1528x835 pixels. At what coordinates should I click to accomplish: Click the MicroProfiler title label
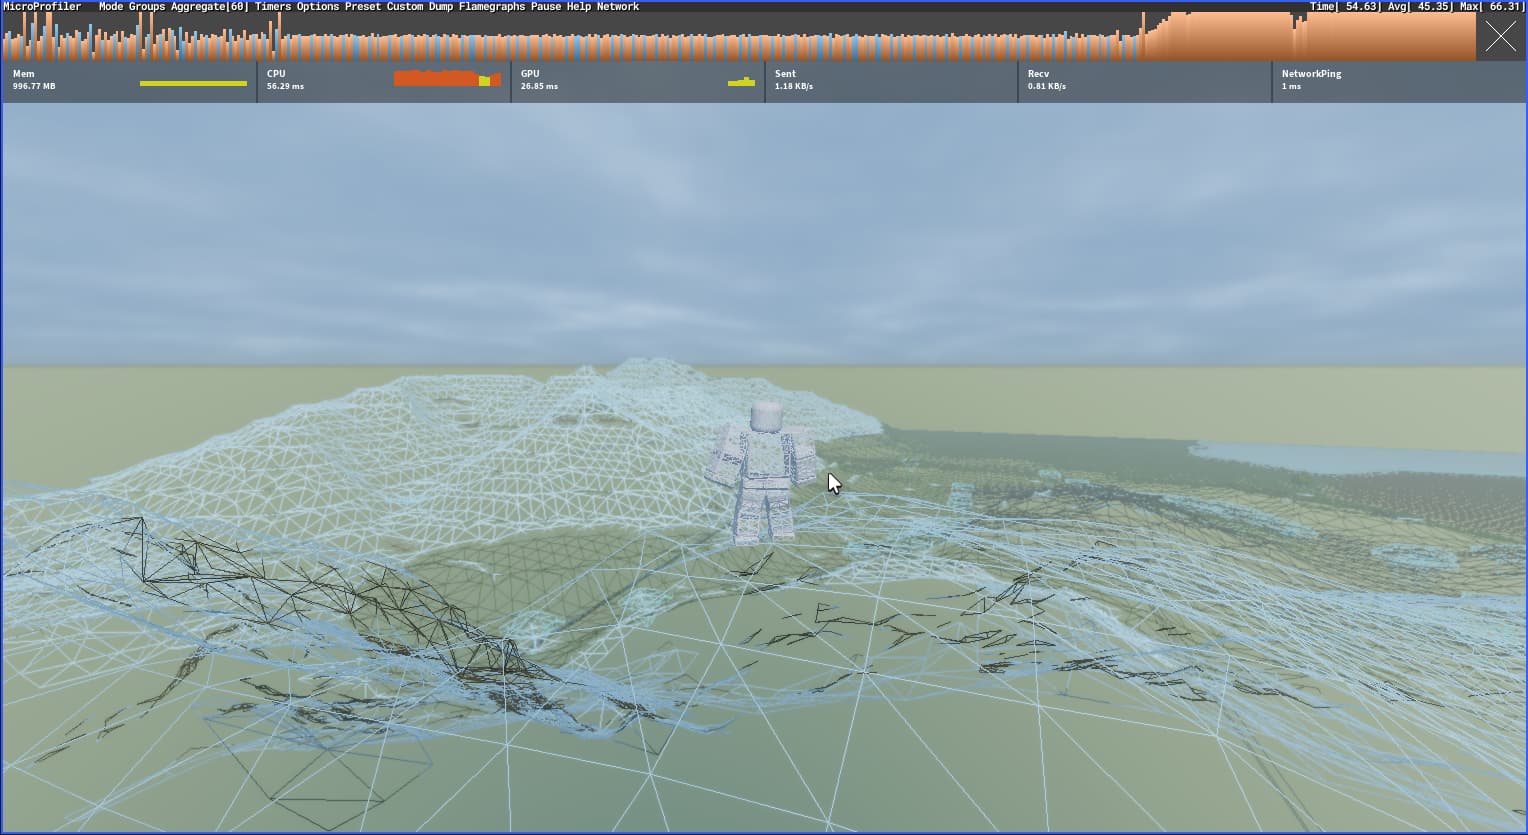pos(42,7)
